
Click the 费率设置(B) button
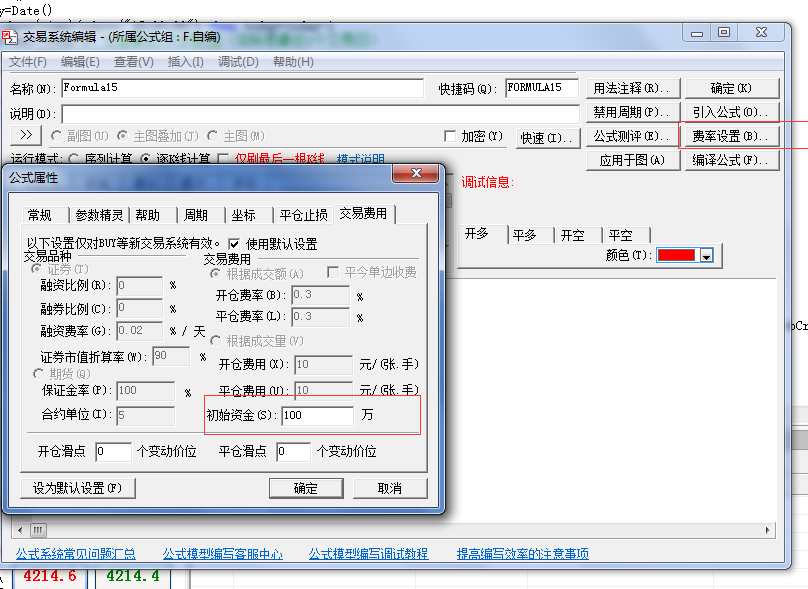pos(729,136)
